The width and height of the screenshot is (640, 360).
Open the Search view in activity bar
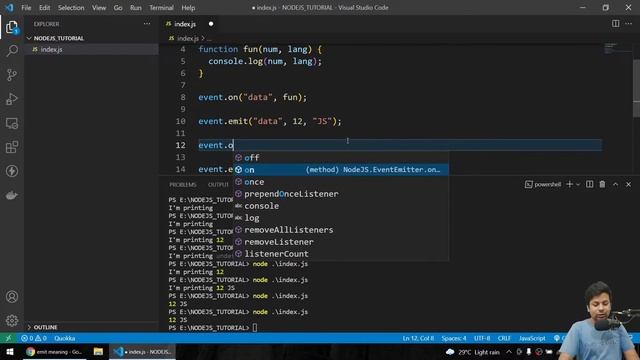(12, 51)
